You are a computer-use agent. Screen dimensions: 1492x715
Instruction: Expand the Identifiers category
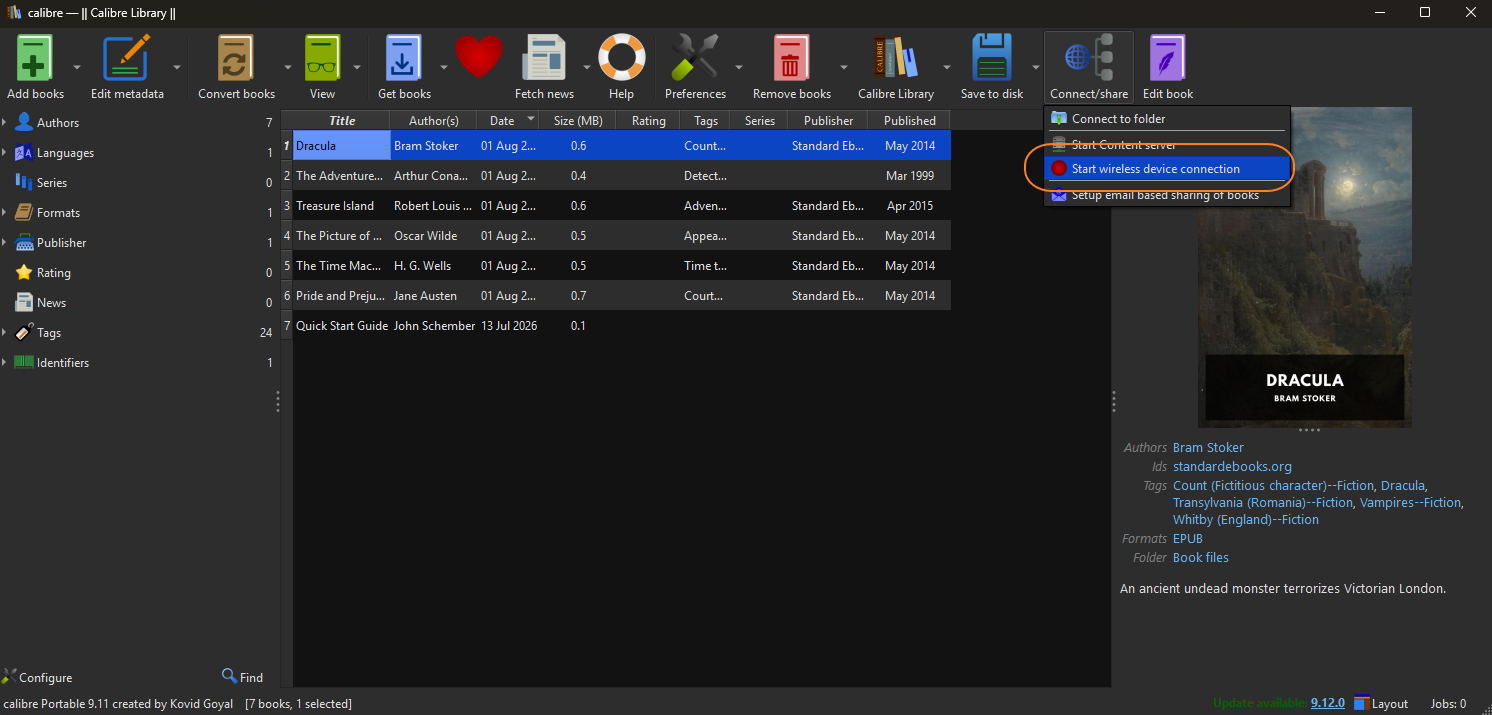5,362
